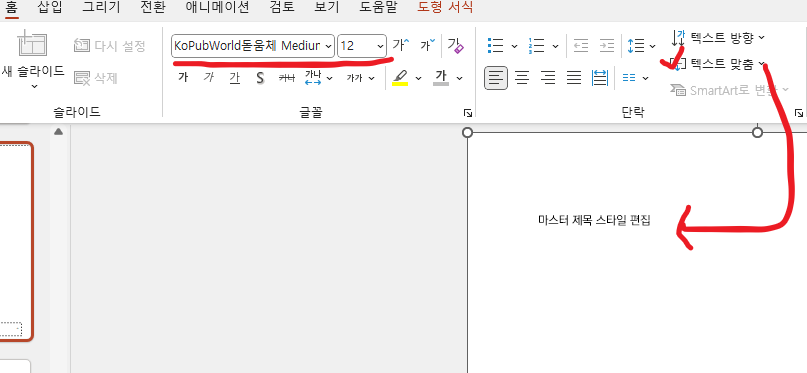
Task: Open font color dropdown arrow
Action: pos(460,78)
